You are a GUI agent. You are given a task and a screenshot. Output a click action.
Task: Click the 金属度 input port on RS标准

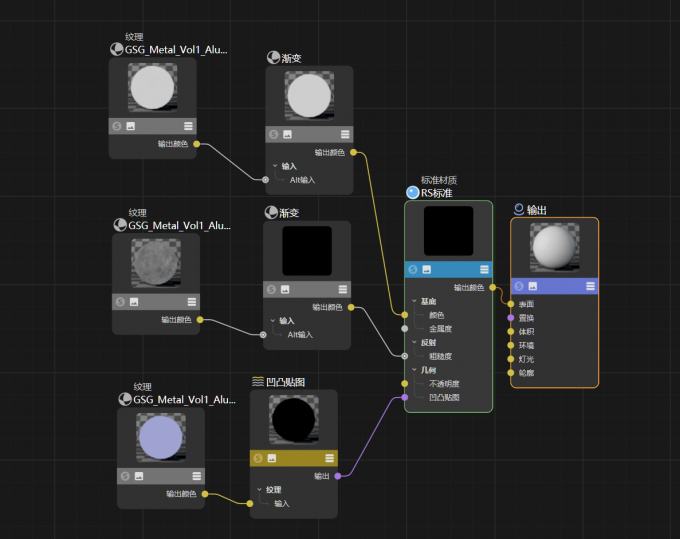[405, 329]
